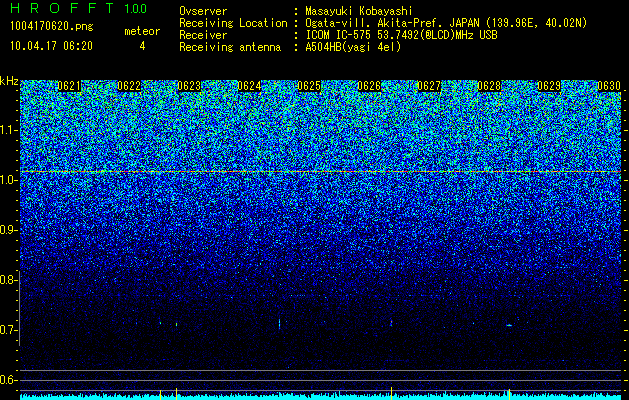Screen dimensions: 629x400
Task: Click the long meteor echo after 0628
Action: pyautogui.click(x=509, y=325)
